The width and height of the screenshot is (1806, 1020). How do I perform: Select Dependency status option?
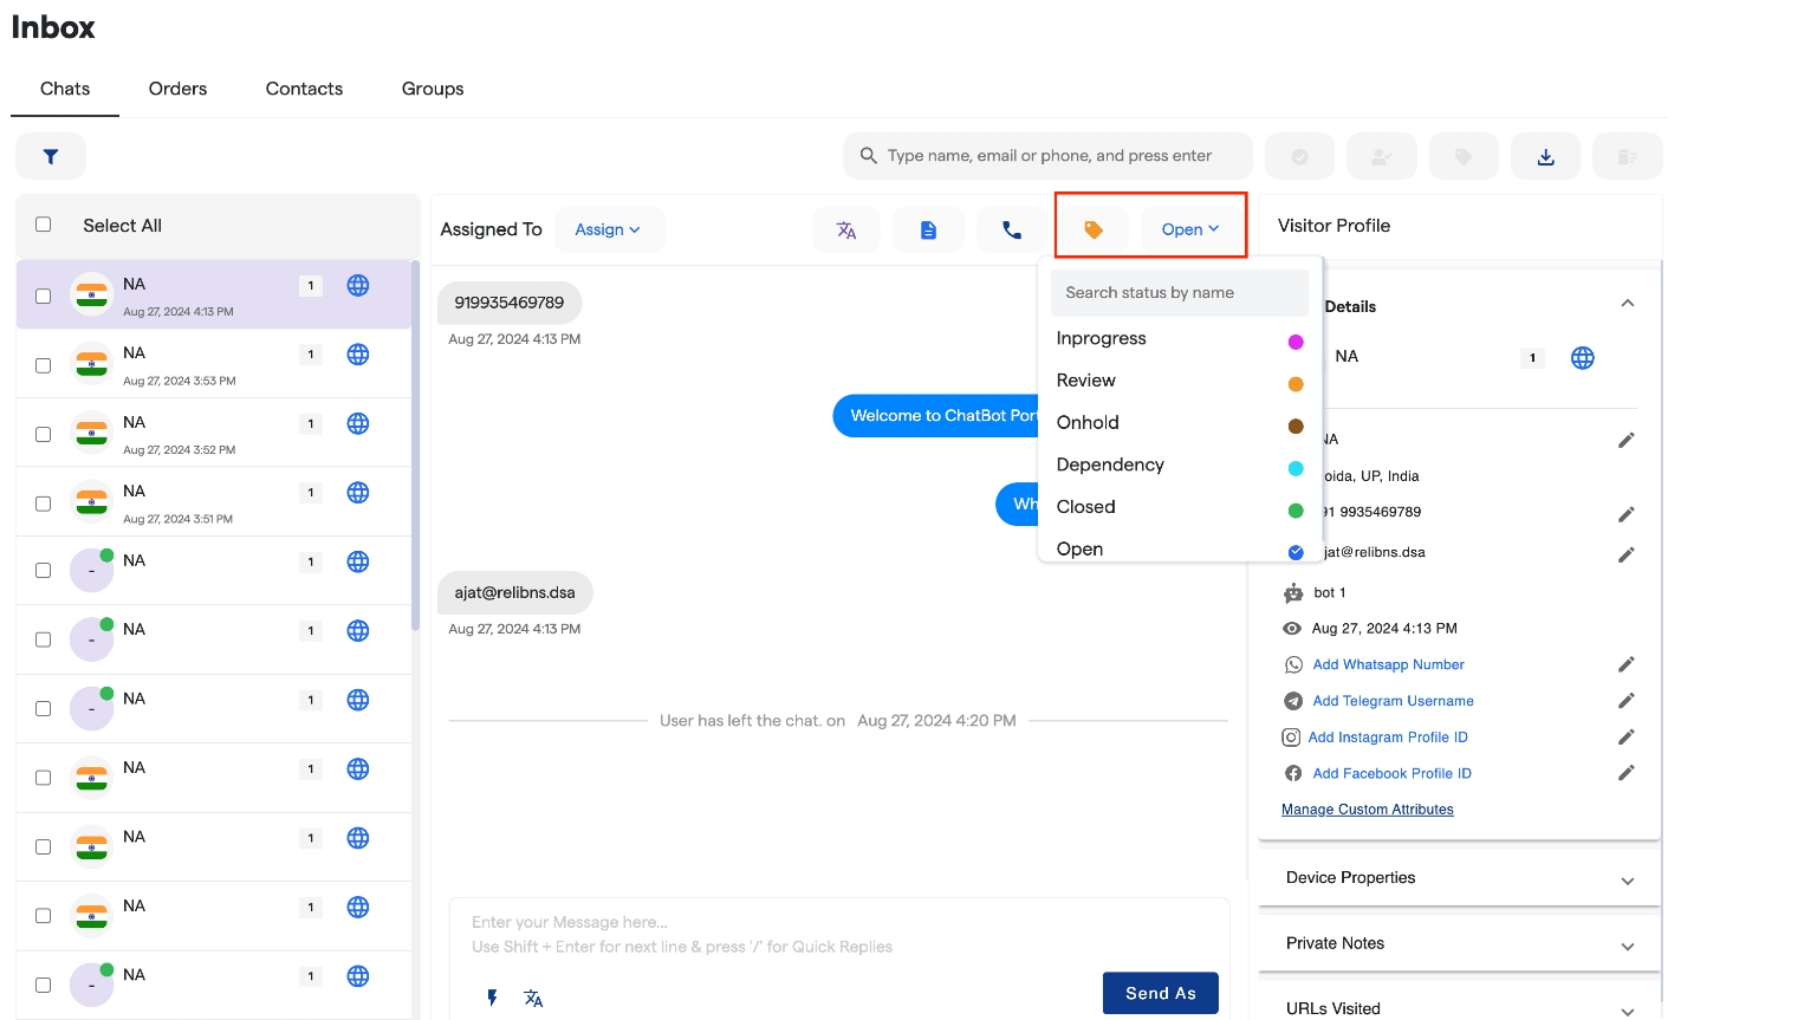1180,465
